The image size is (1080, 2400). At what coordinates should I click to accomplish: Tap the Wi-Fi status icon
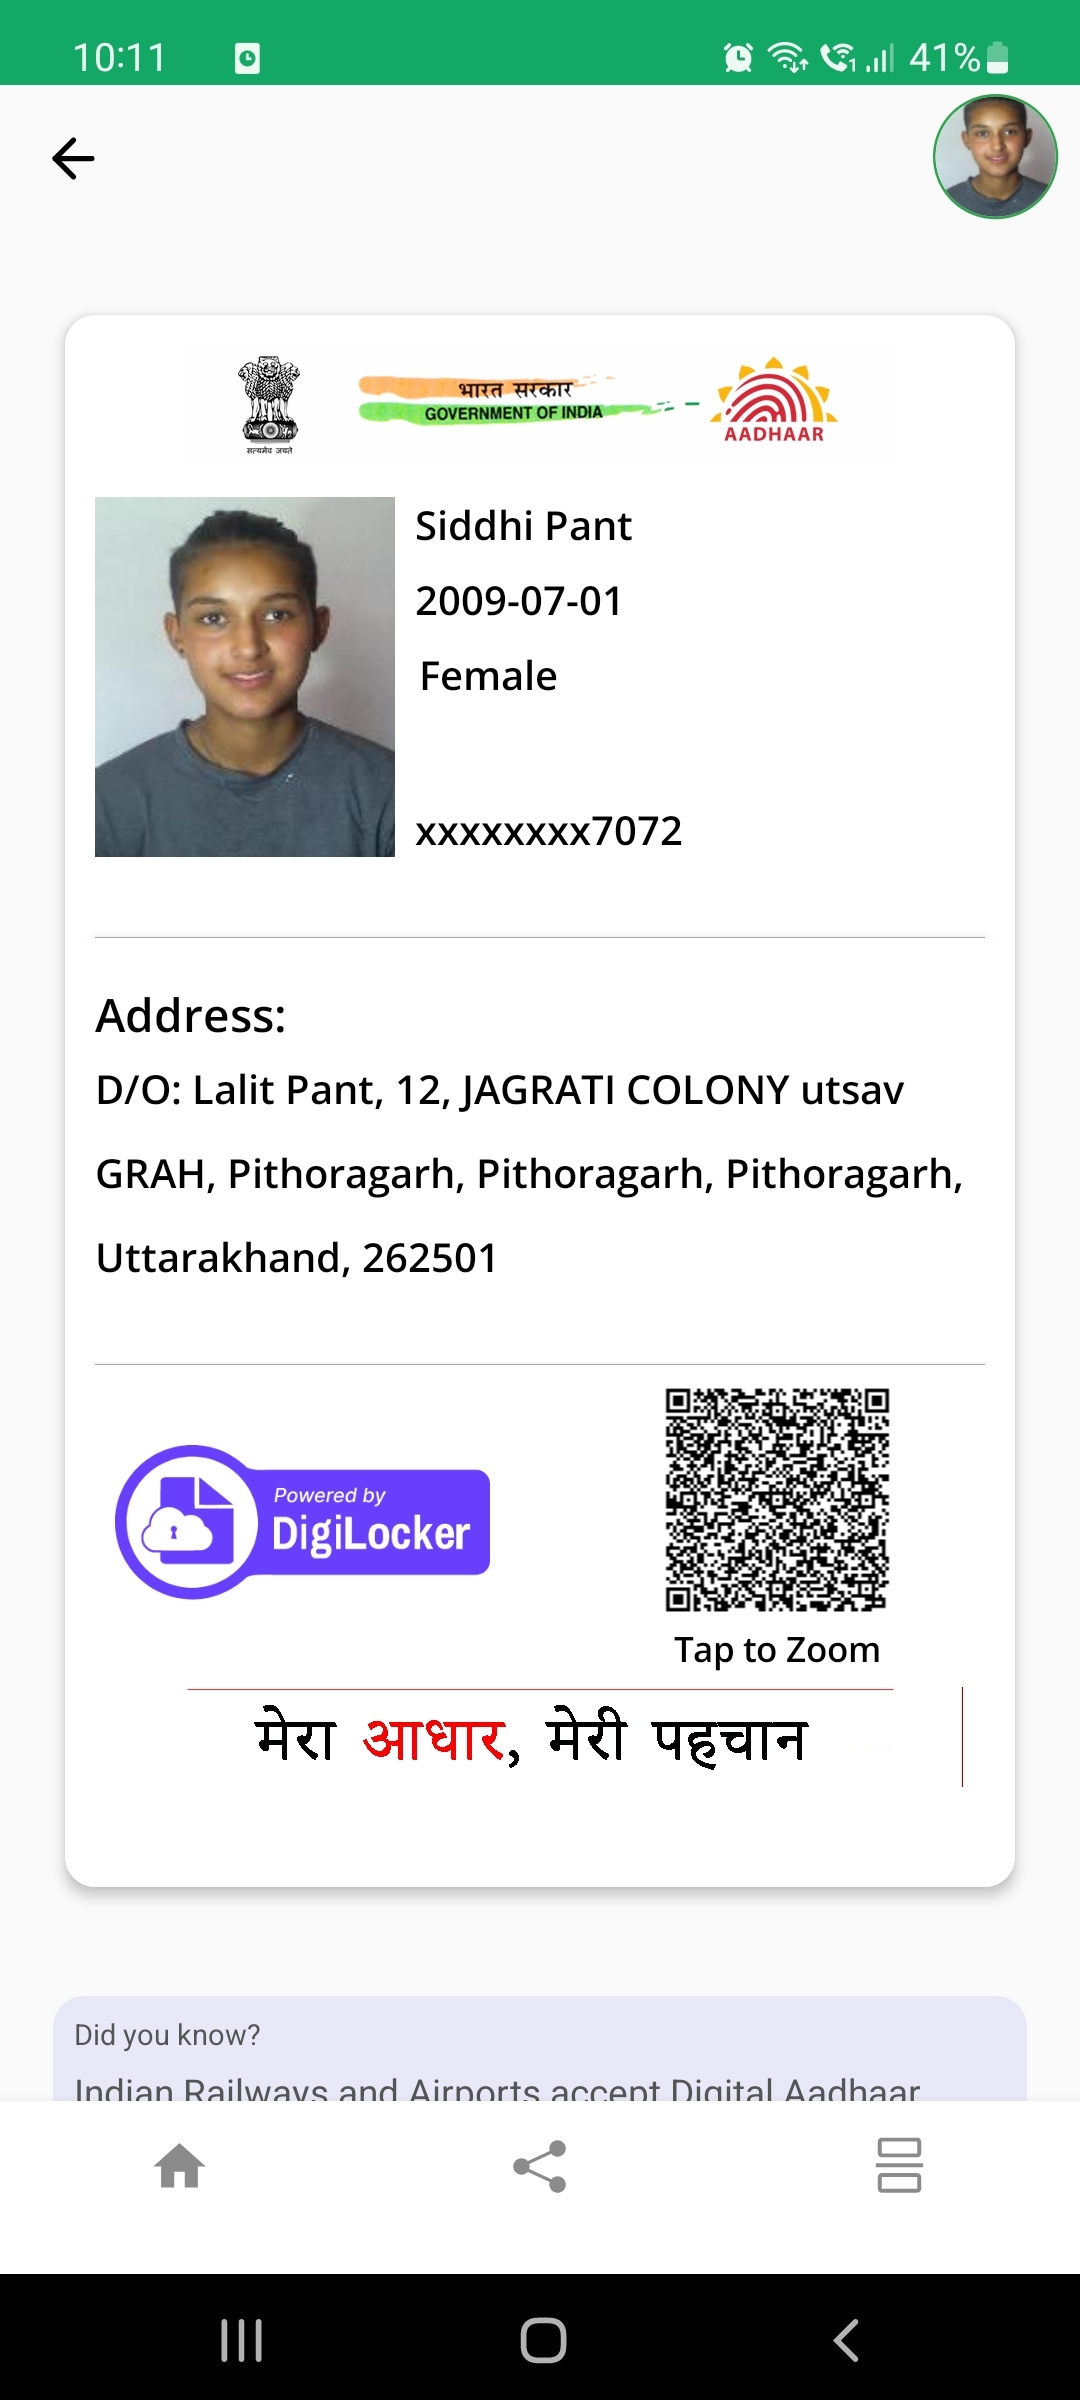(788, 58)
